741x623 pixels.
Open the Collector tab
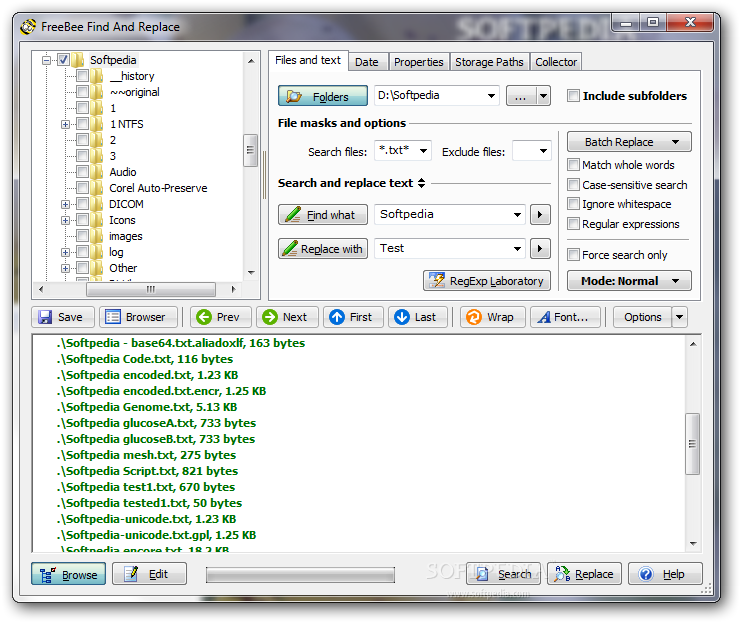556,62
